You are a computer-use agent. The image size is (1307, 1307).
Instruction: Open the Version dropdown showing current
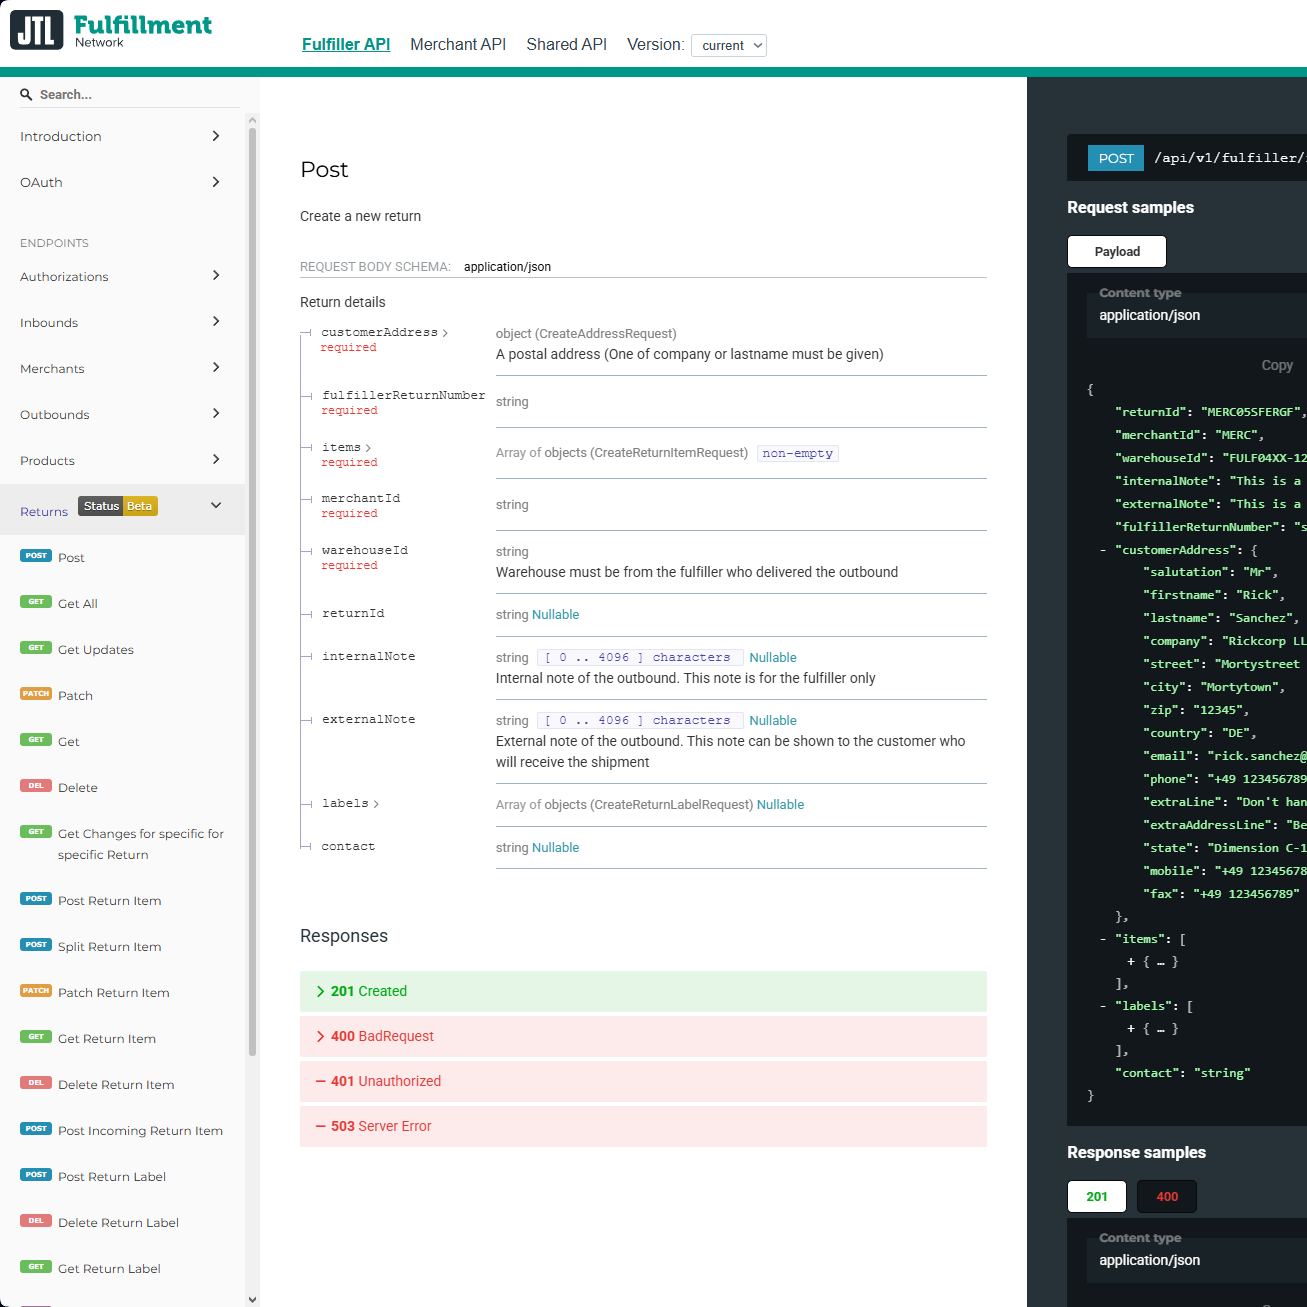[x=729, y=45]
